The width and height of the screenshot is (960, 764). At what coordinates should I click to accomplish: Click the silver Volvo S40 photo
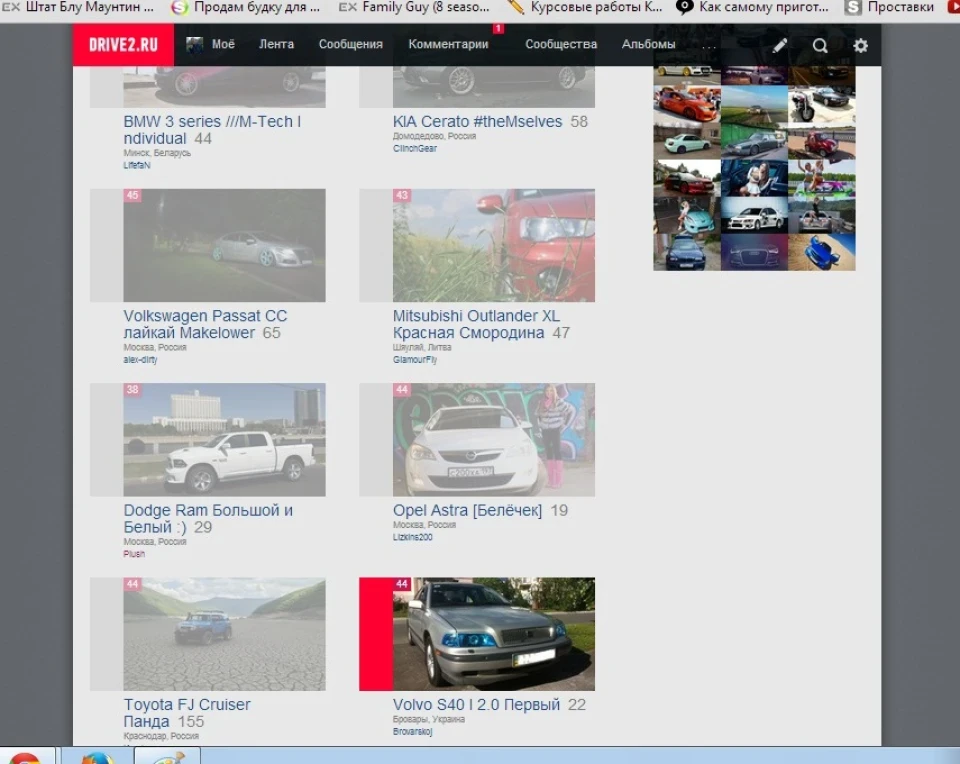pos(493,634)
